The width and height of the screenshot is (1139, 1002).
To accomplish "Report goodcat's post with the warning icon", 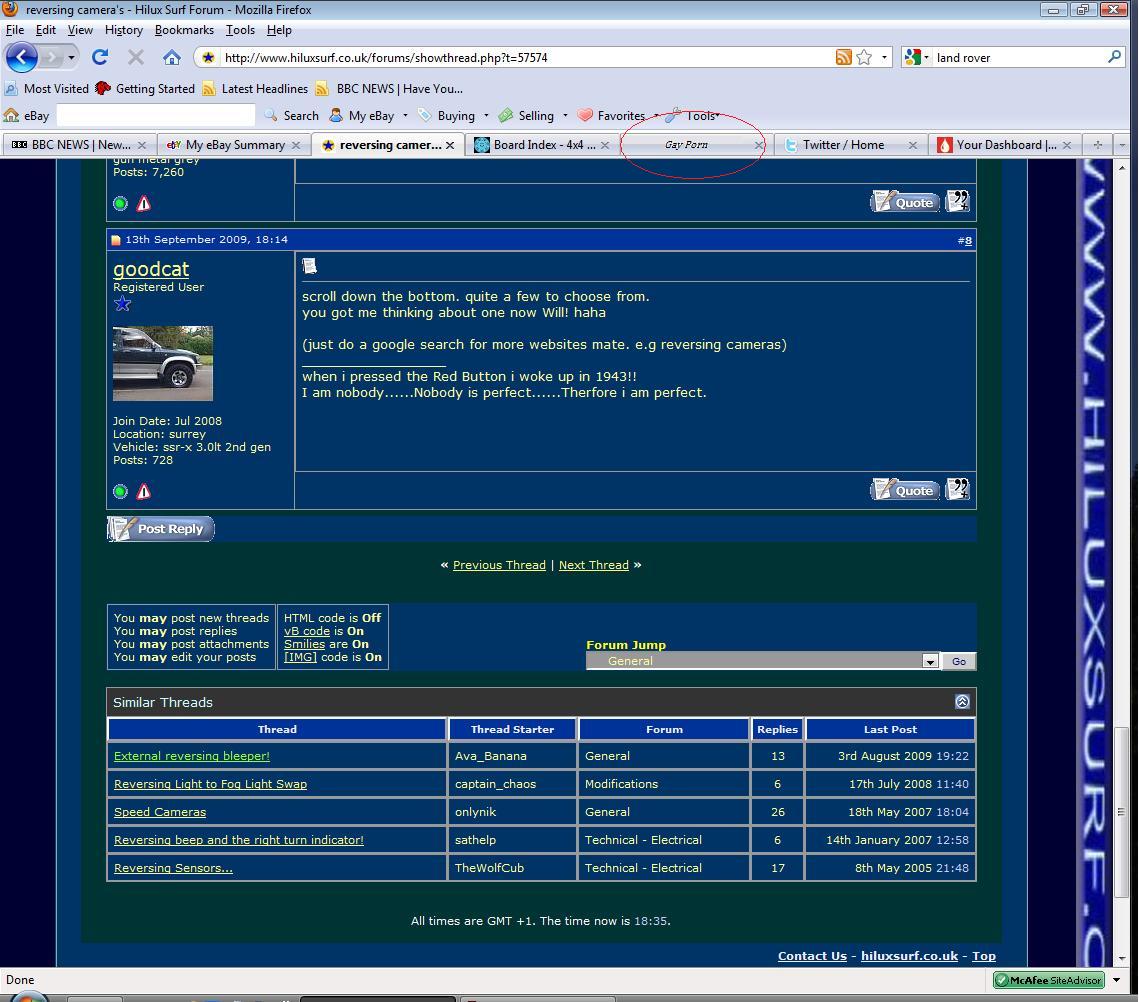I will 143,491.
